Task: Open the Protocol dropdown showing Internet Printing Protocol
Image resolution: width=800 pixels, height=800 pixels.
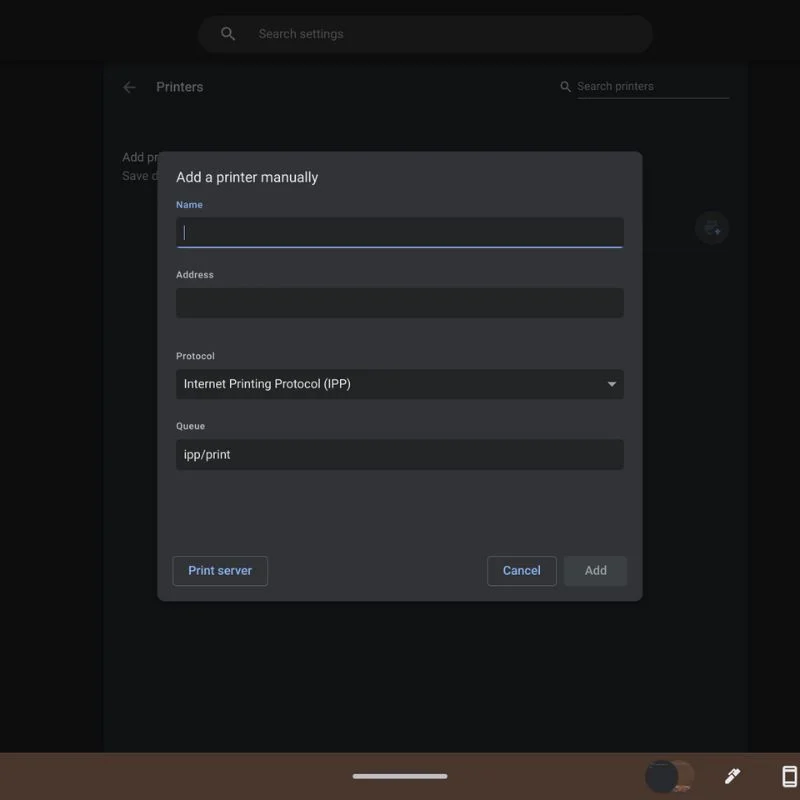Action: pos(390,384)
